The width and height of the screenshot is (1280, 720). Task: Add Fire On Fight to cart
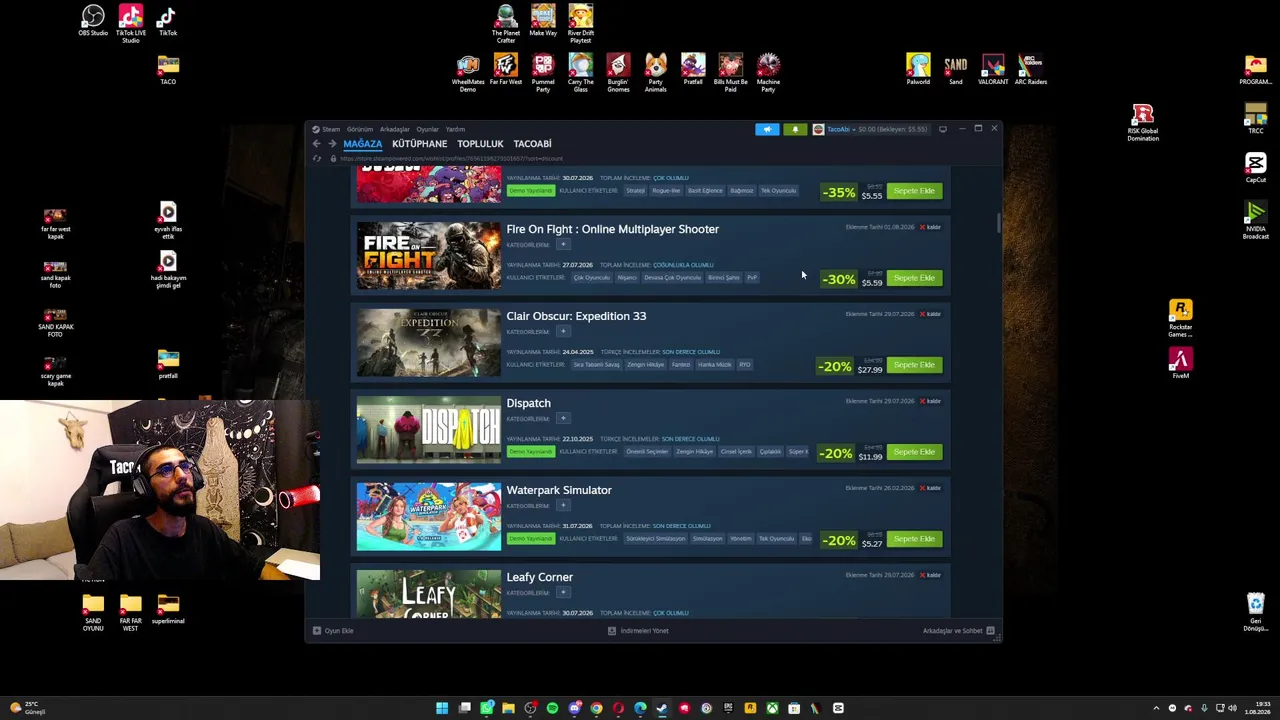(x=914, y=278)
